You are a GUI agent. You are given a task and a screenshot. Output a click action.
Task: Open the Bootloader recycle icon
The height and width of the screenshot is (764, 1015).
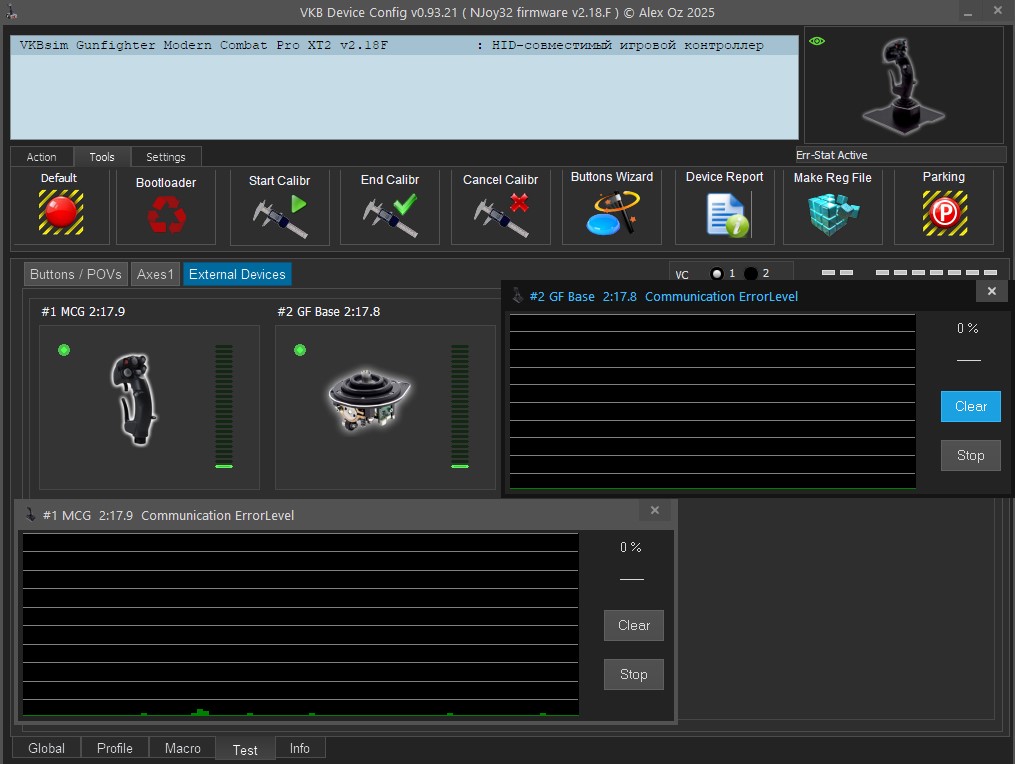(x=166, y=214)
